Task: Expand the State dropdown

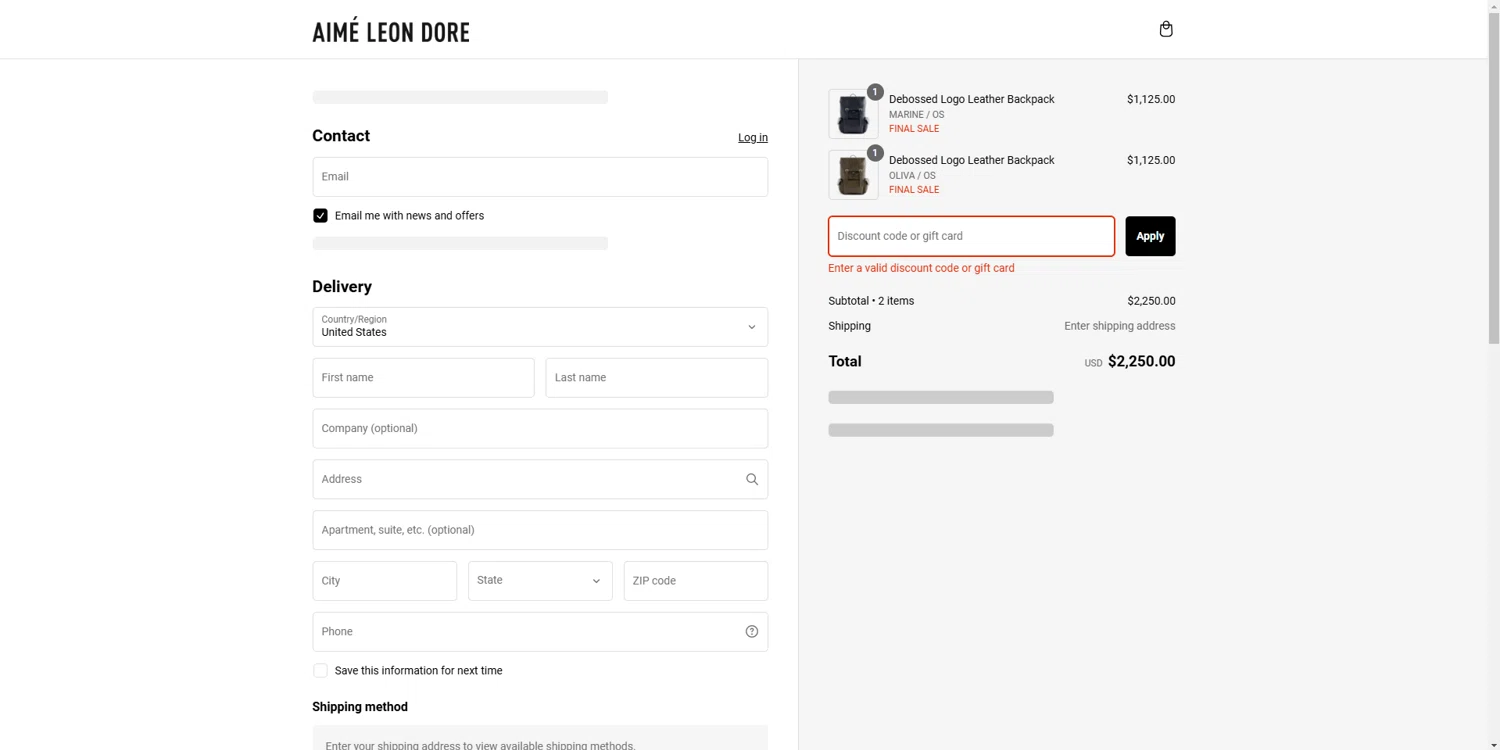Action: [x=540, y=581]
